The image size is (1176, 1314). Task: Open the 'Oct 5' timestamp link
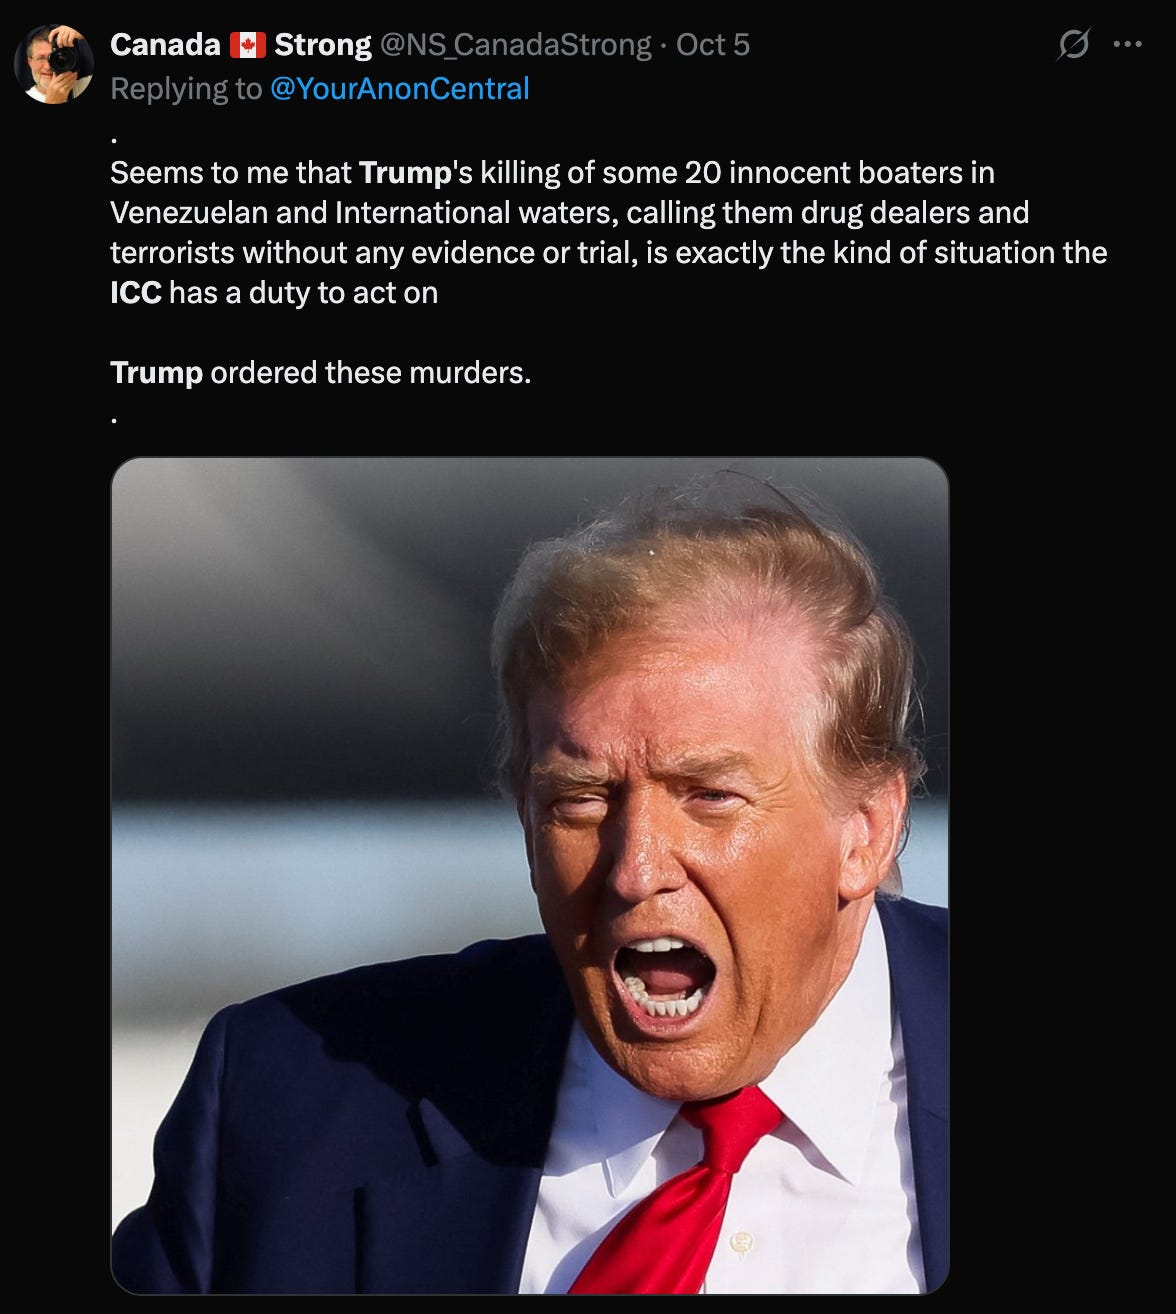[713, 45]
